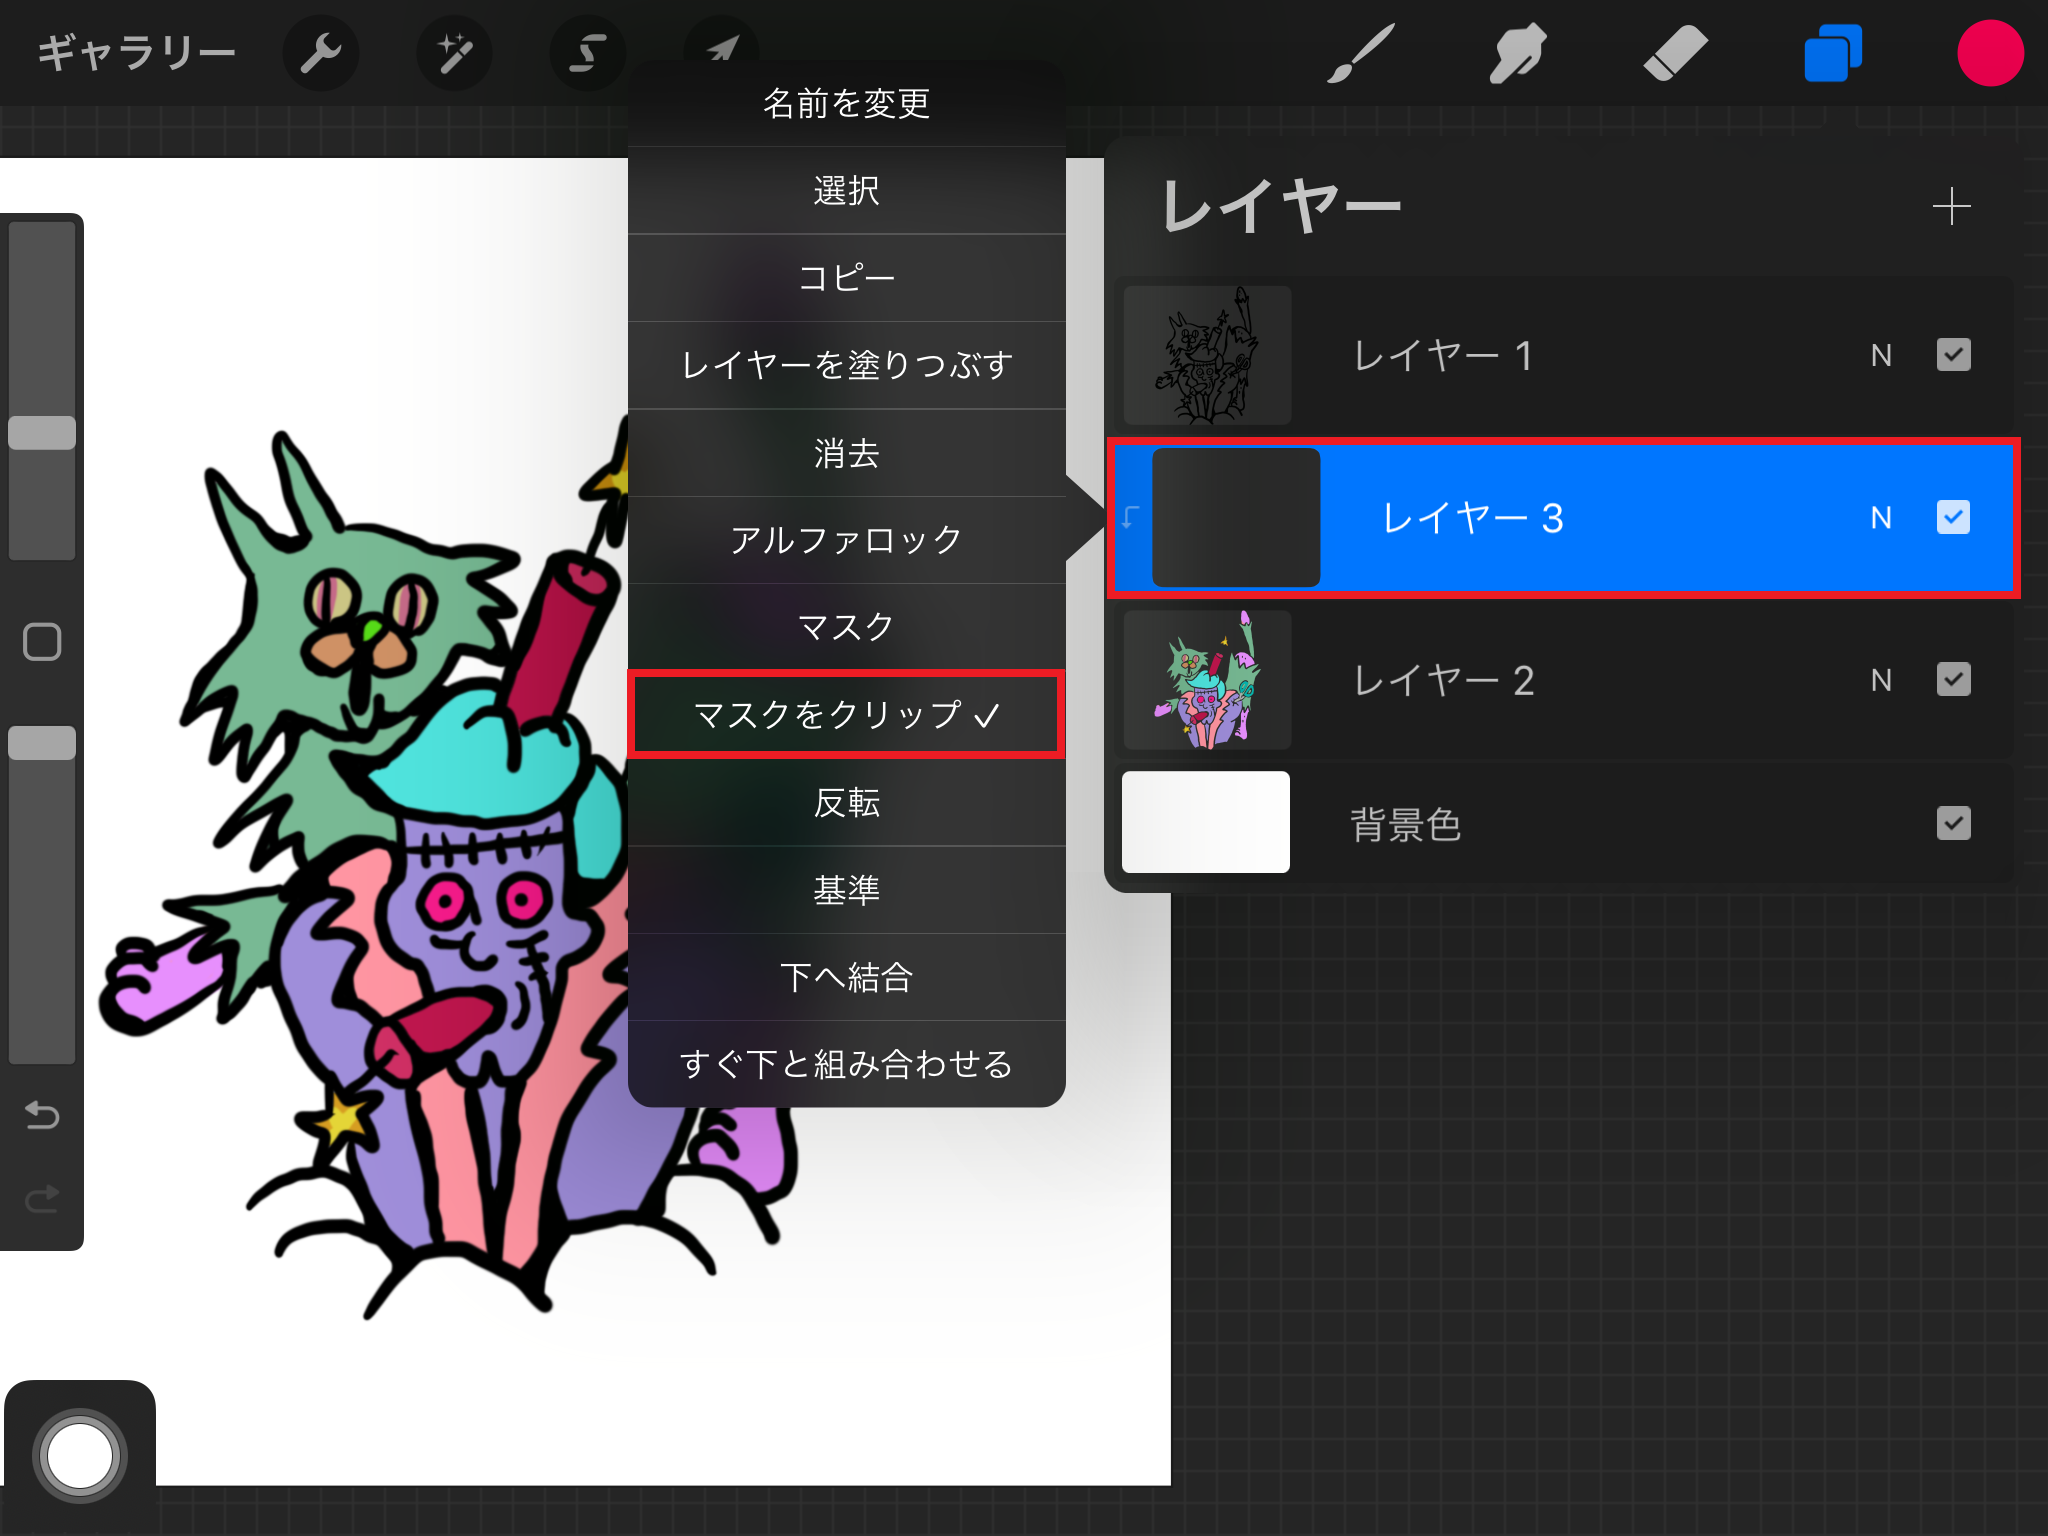Select マスクをクリップ from the menu
The image size is (2048, 1536).
[846, 715]
